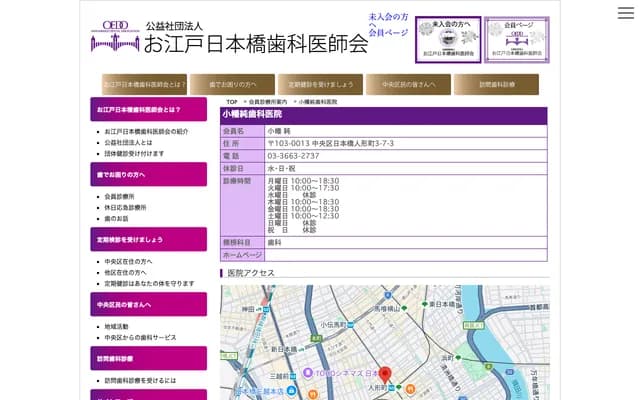Viewport: 640px width, 400px height.
Task: Select the 訪問歯科診療 nav tab
Action: (x=495, y=85)
